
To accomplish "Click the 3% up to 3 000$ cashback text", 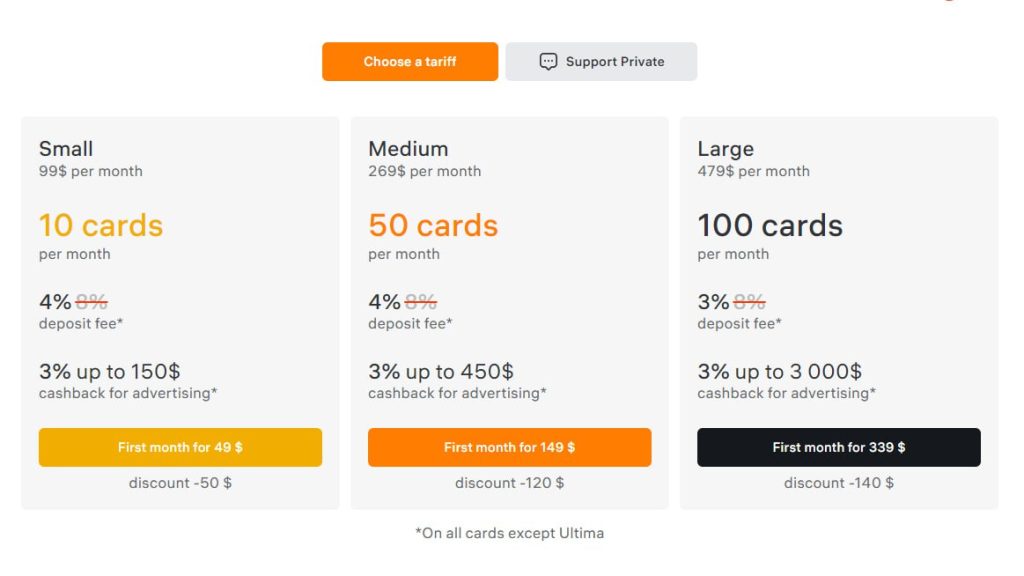I will point(779,372).
